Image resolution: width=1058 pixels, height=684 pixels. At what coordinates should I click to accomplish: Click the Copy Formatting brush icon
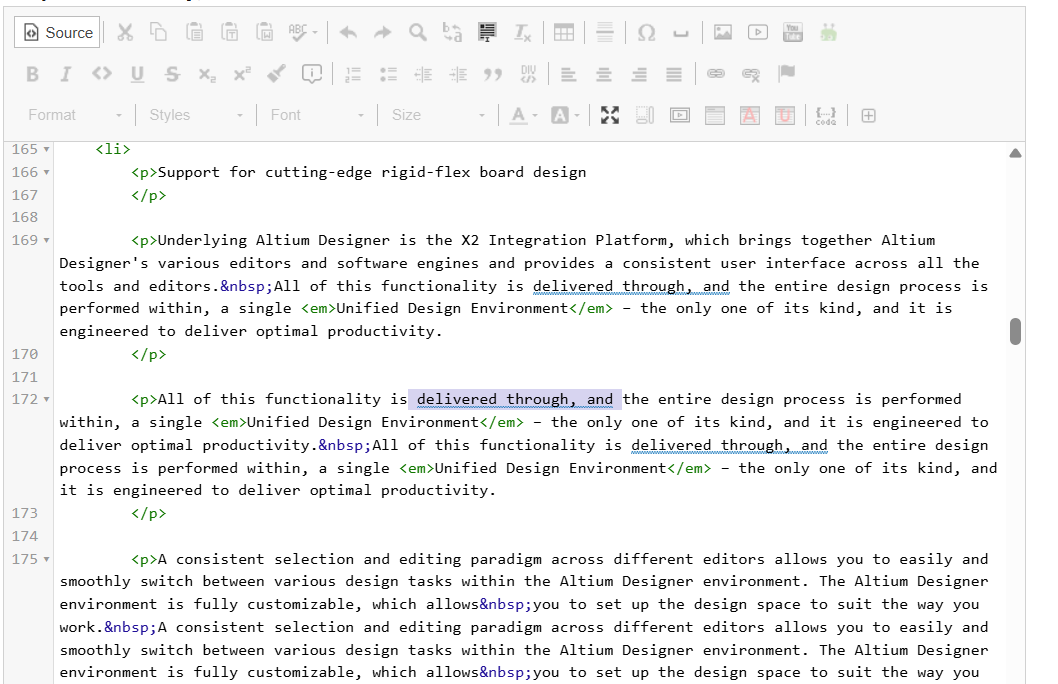(276, 74)
